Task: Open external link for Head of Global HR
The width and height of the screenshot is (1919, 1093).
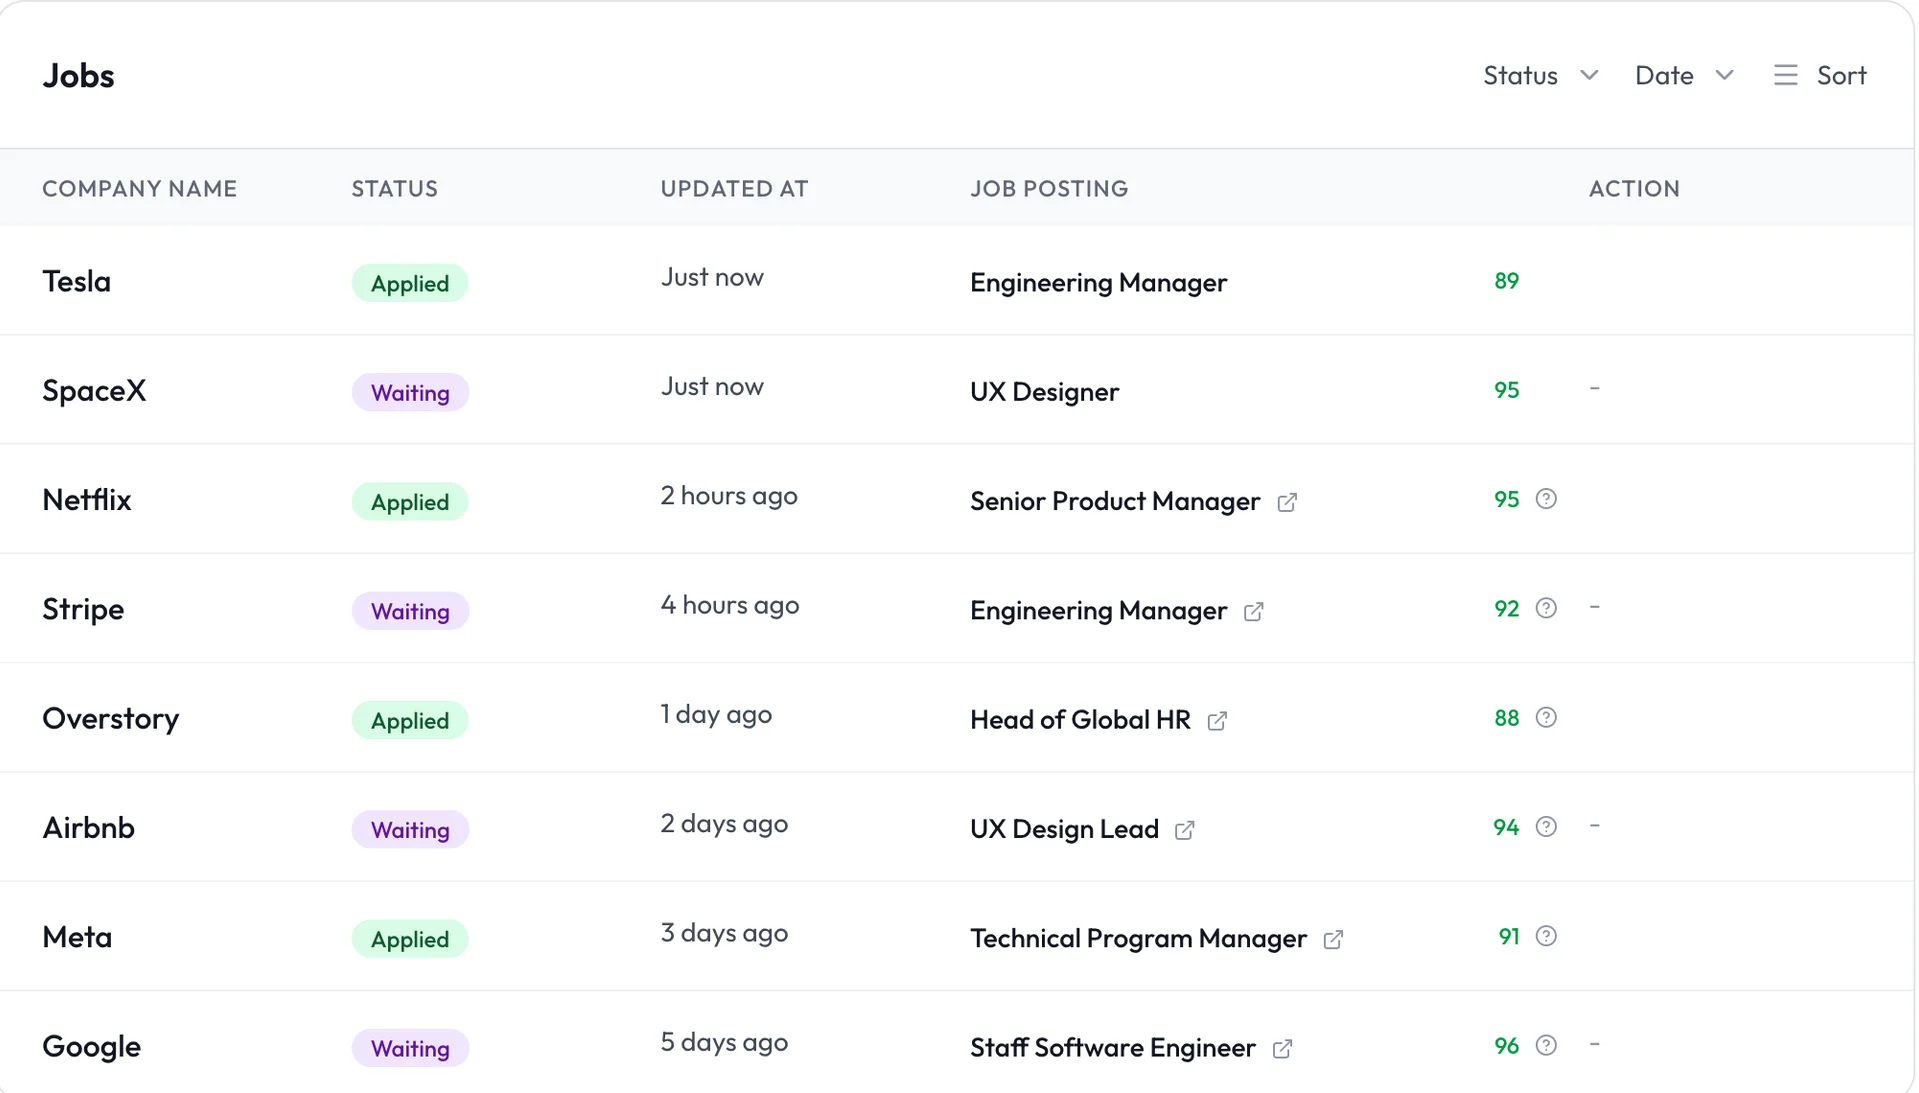Action: click(x=1217, y=721)
